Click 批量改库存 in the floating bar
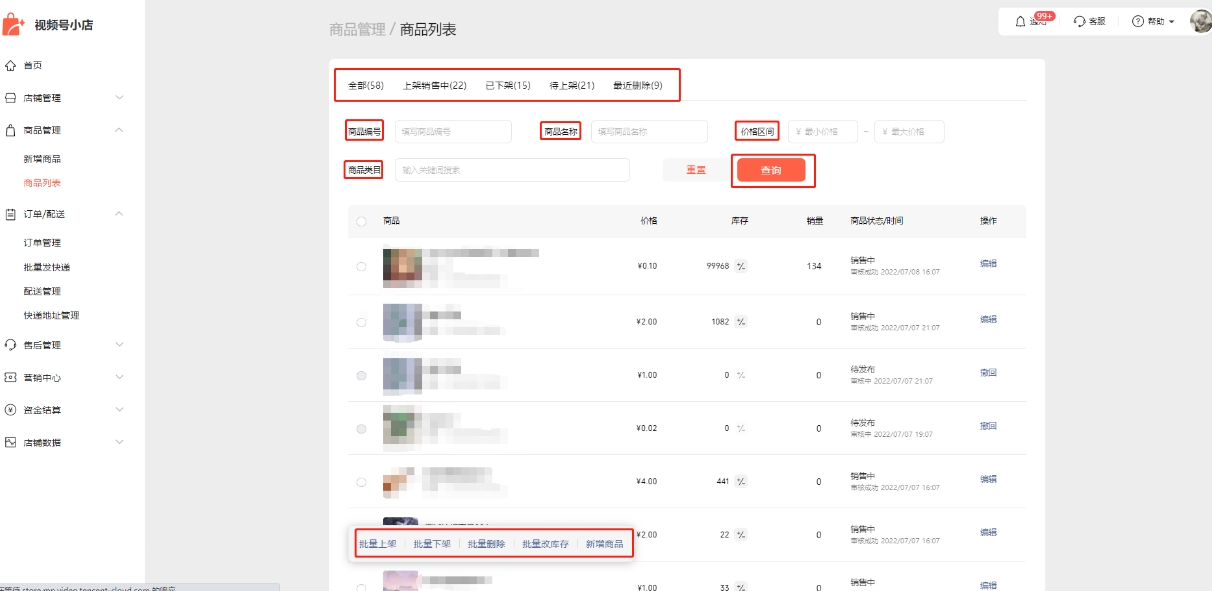 point(545,544)
